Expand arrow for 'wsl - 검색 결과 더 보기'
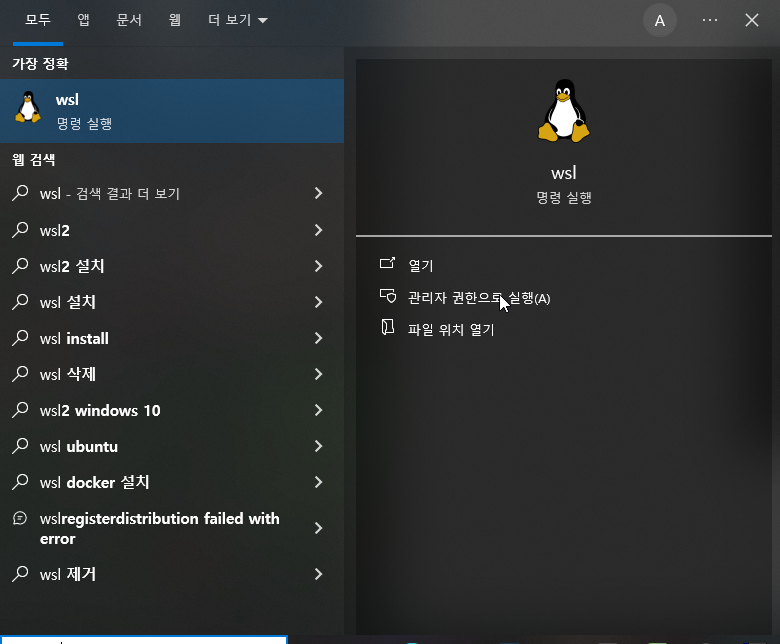The height and width of the screenshot is (644, 780). click(318, 193)
